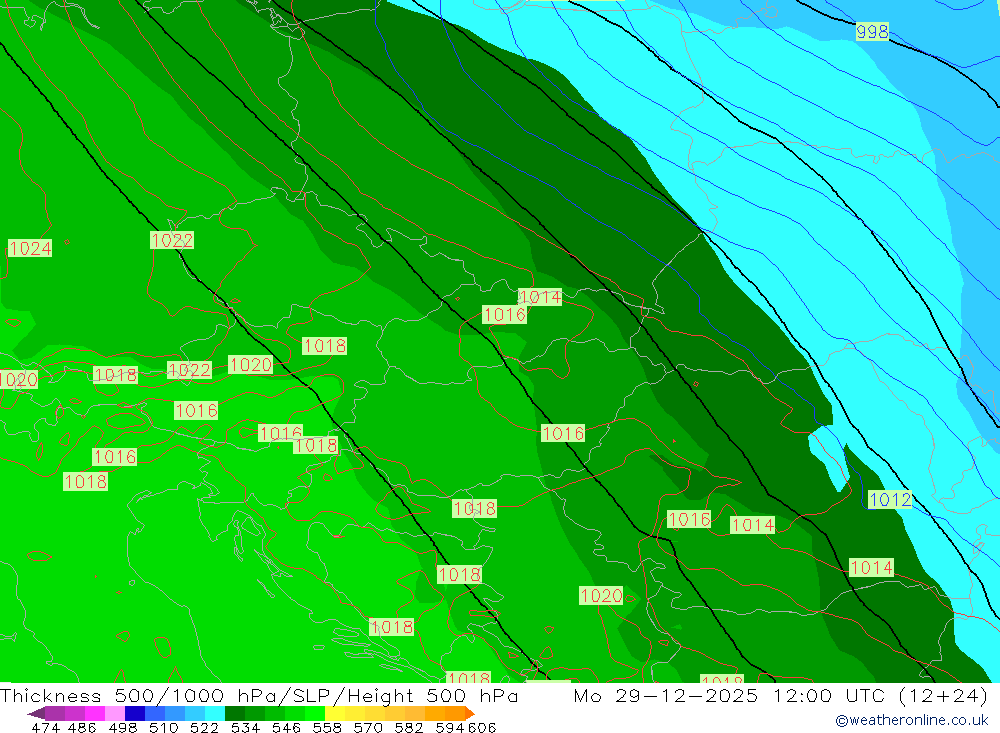
Task: Click the 606 value on the legend
Action: coord(482,727)
